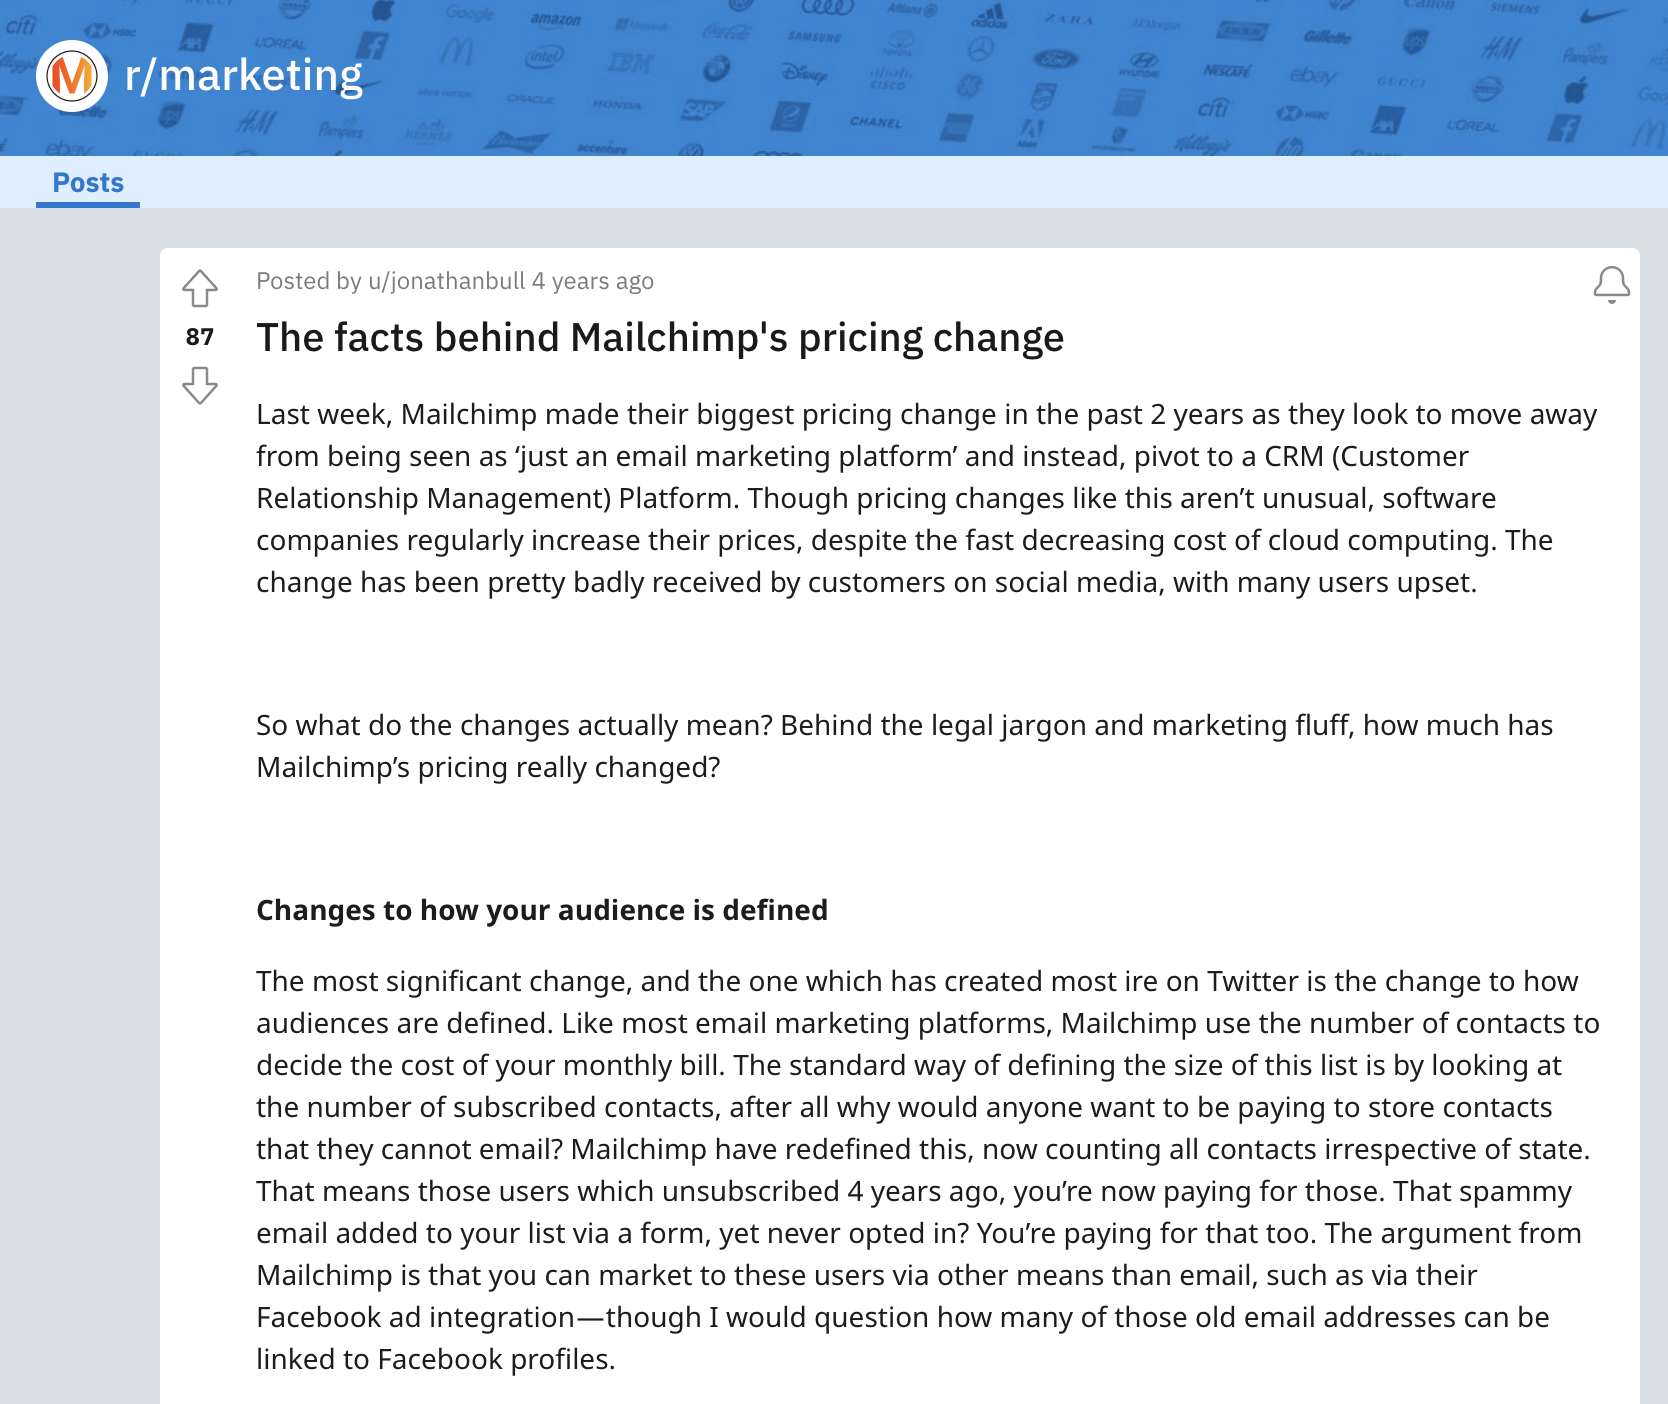
Task: Select the upvote arrow above the score
Action: [200, 290]
